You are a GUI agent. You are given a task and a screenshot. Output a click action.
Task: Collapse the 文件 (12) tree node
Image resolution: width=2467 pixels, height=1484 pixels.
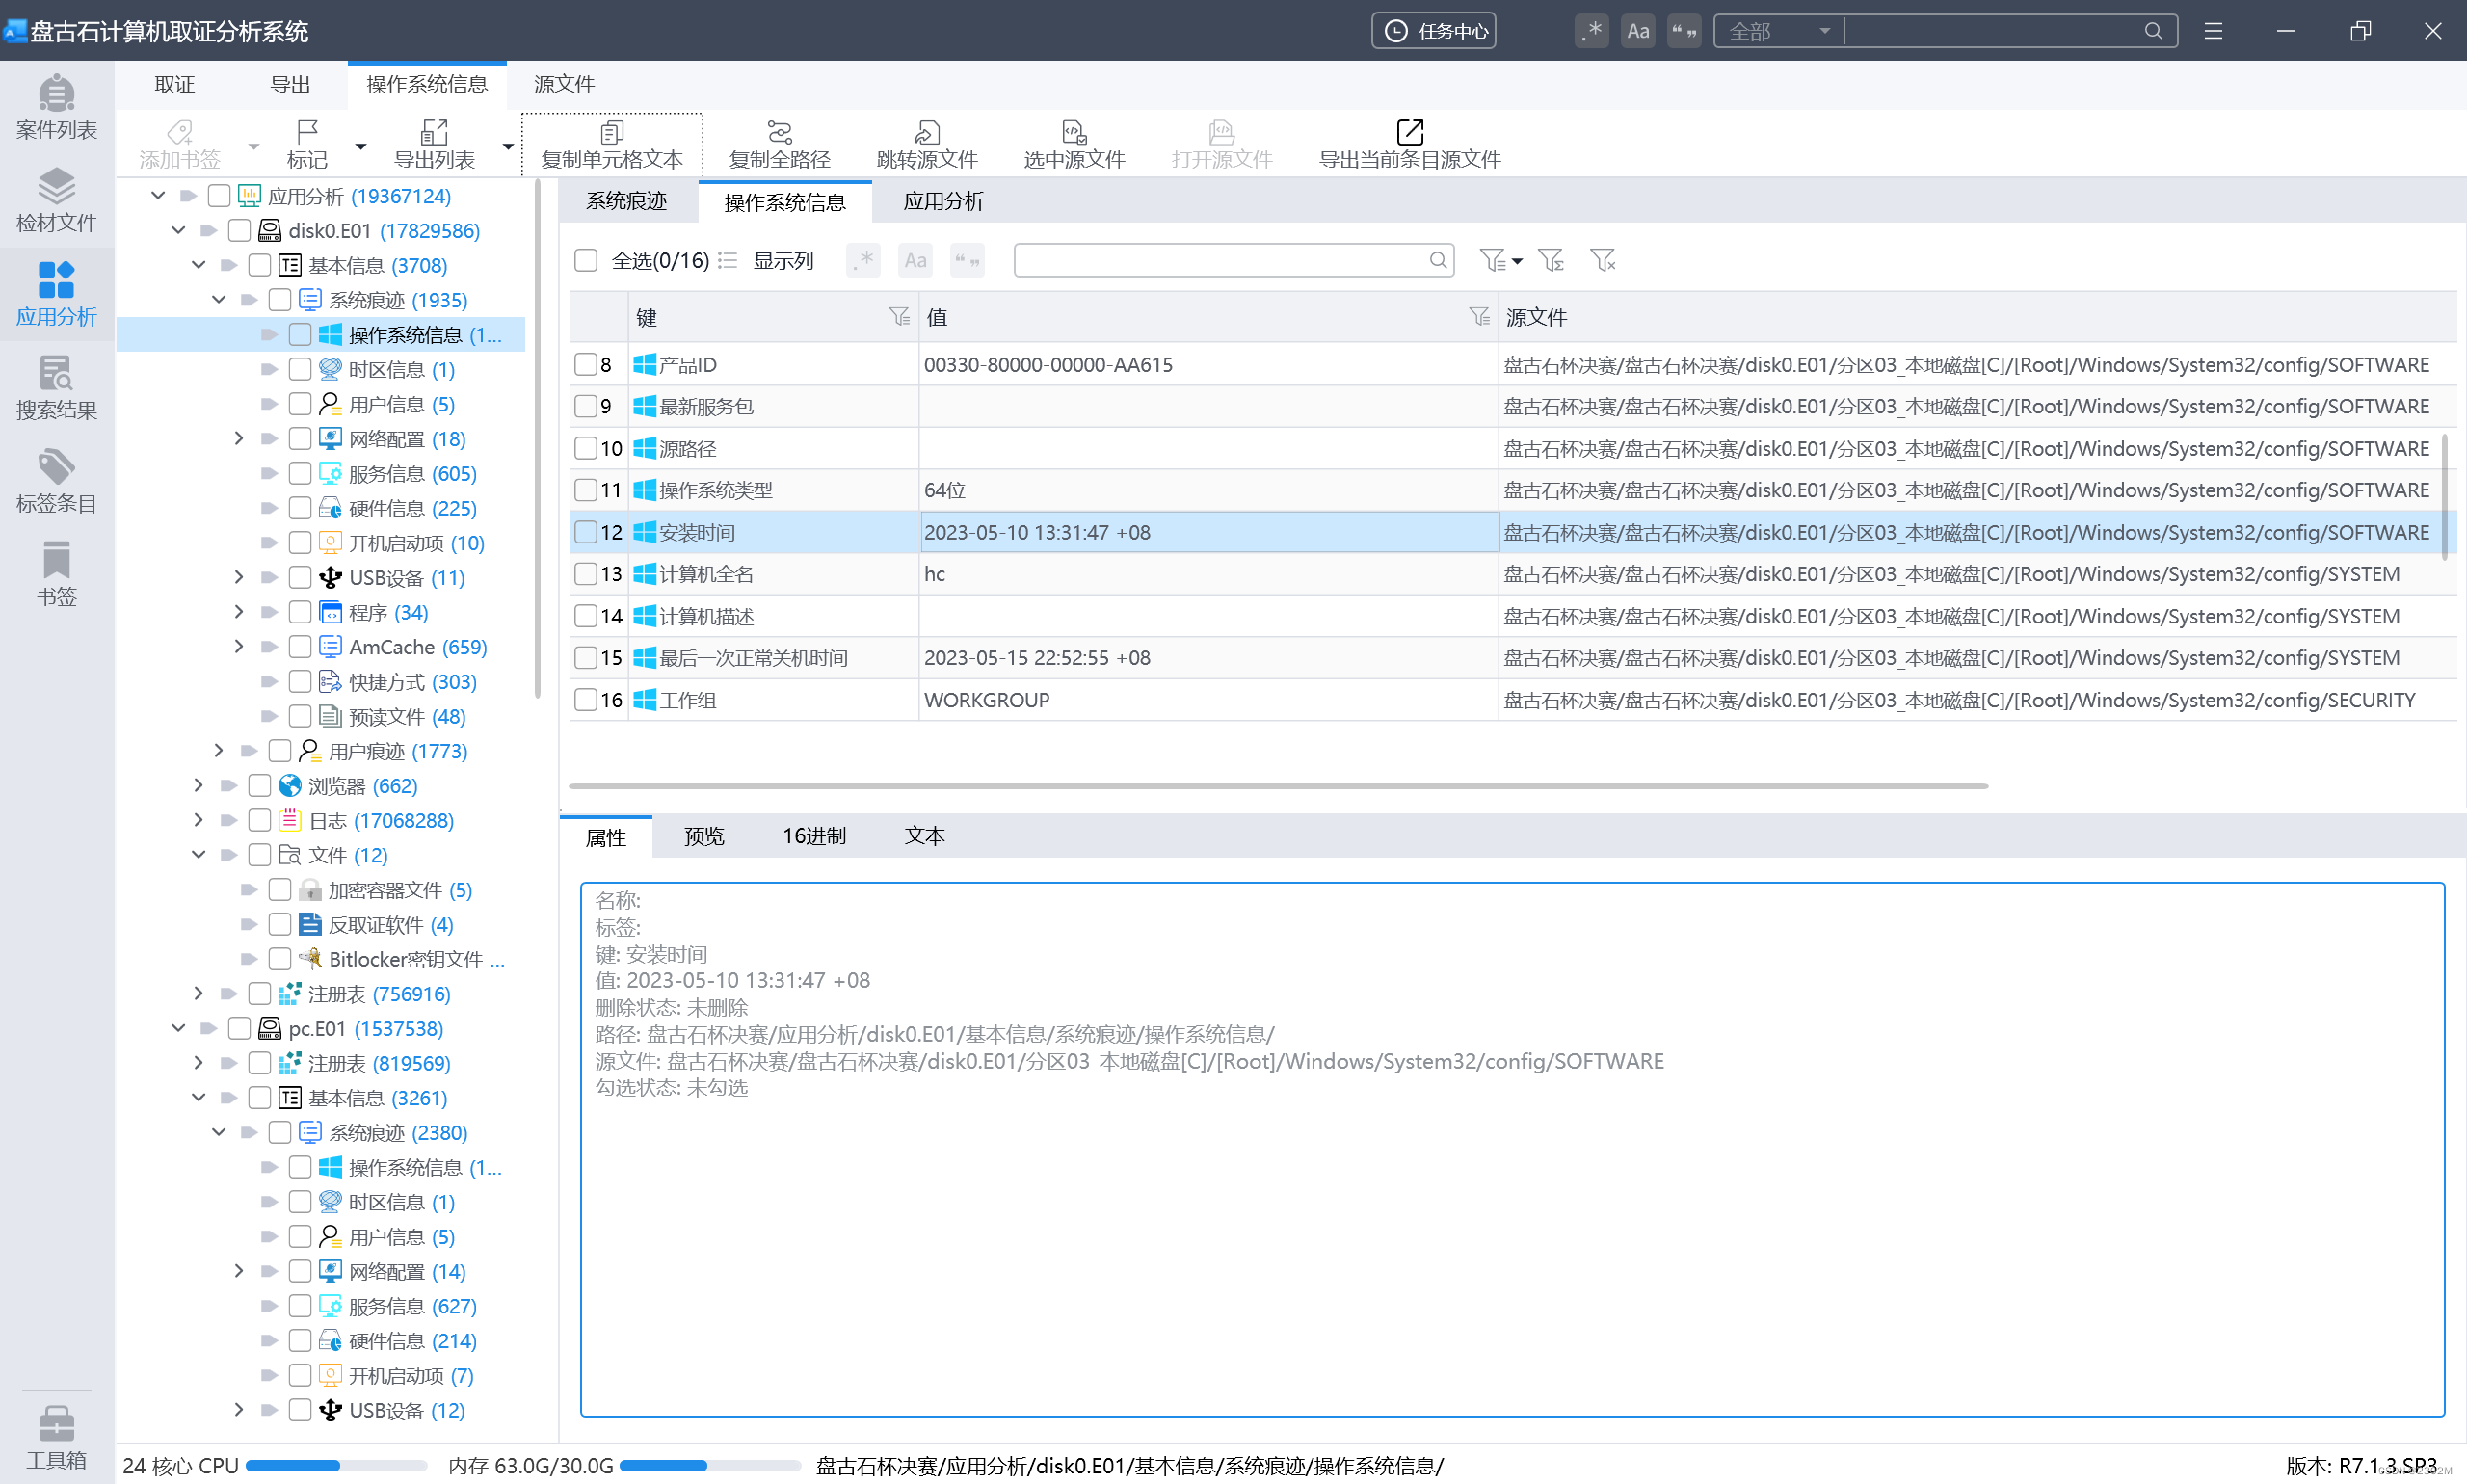click(198, 854)
